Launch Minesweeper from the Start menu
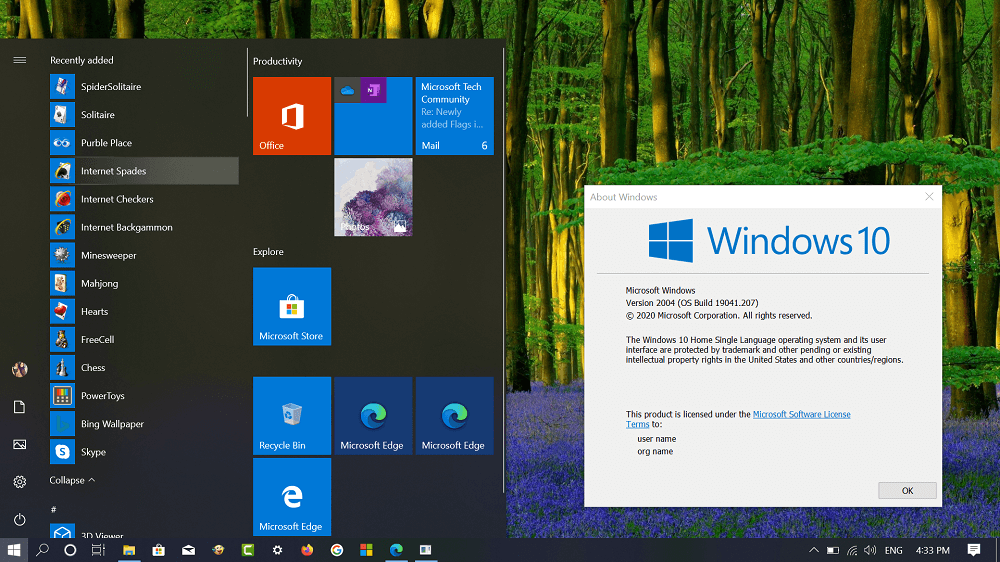This screenshot has height=562, width=1000. pos(144,255)
